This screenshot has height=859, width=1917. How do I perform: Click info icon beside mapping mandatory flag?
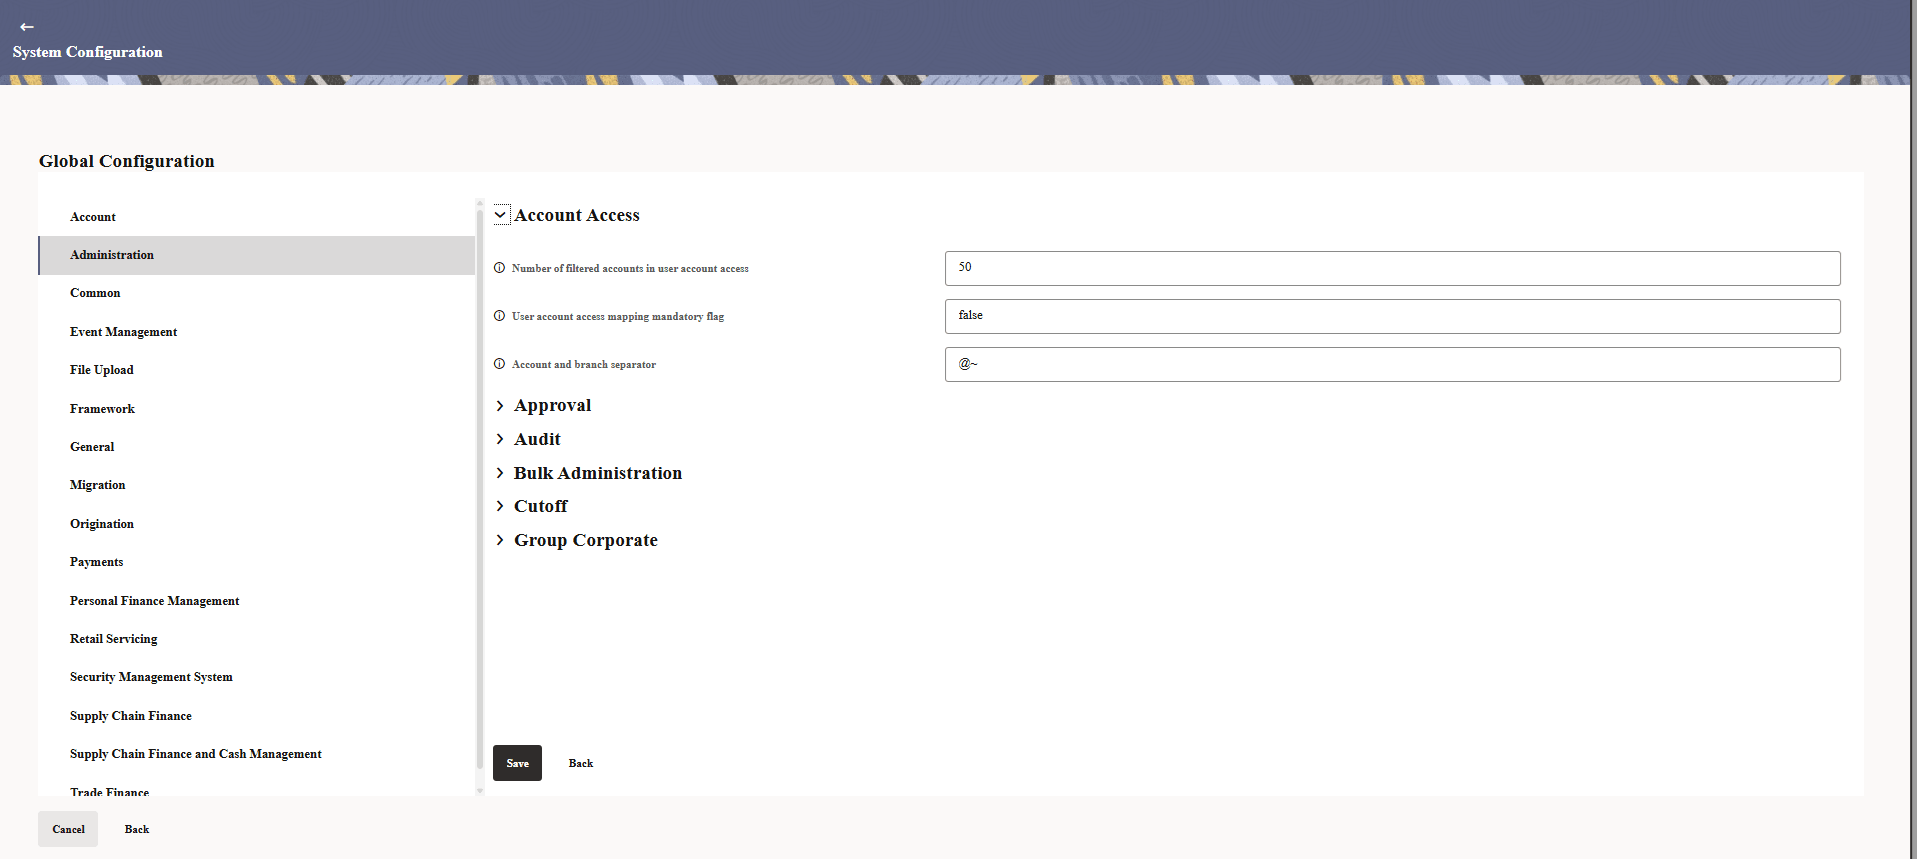pos(499,316)
